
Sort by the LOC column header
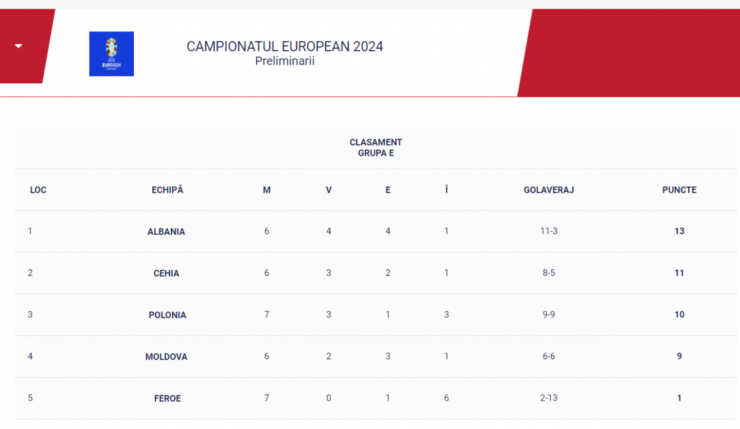[x=38, y=190]
